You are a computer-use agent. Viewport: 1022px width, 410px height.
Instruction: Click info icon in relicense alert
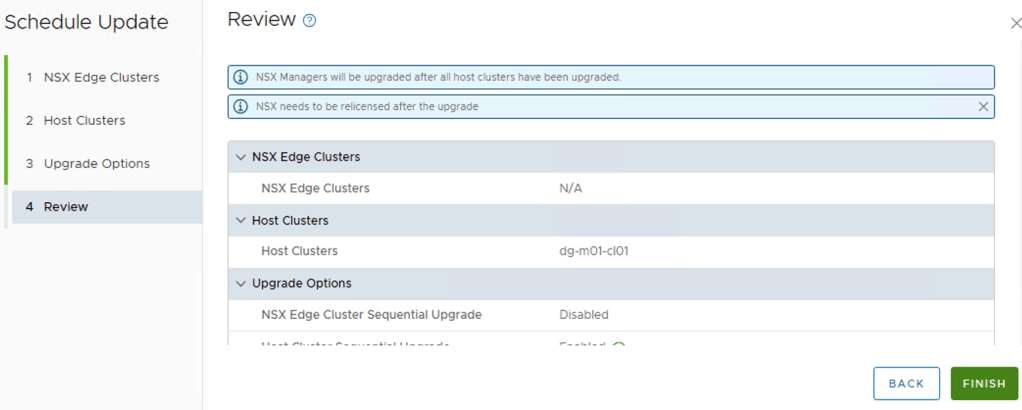(x=240, y=106)
